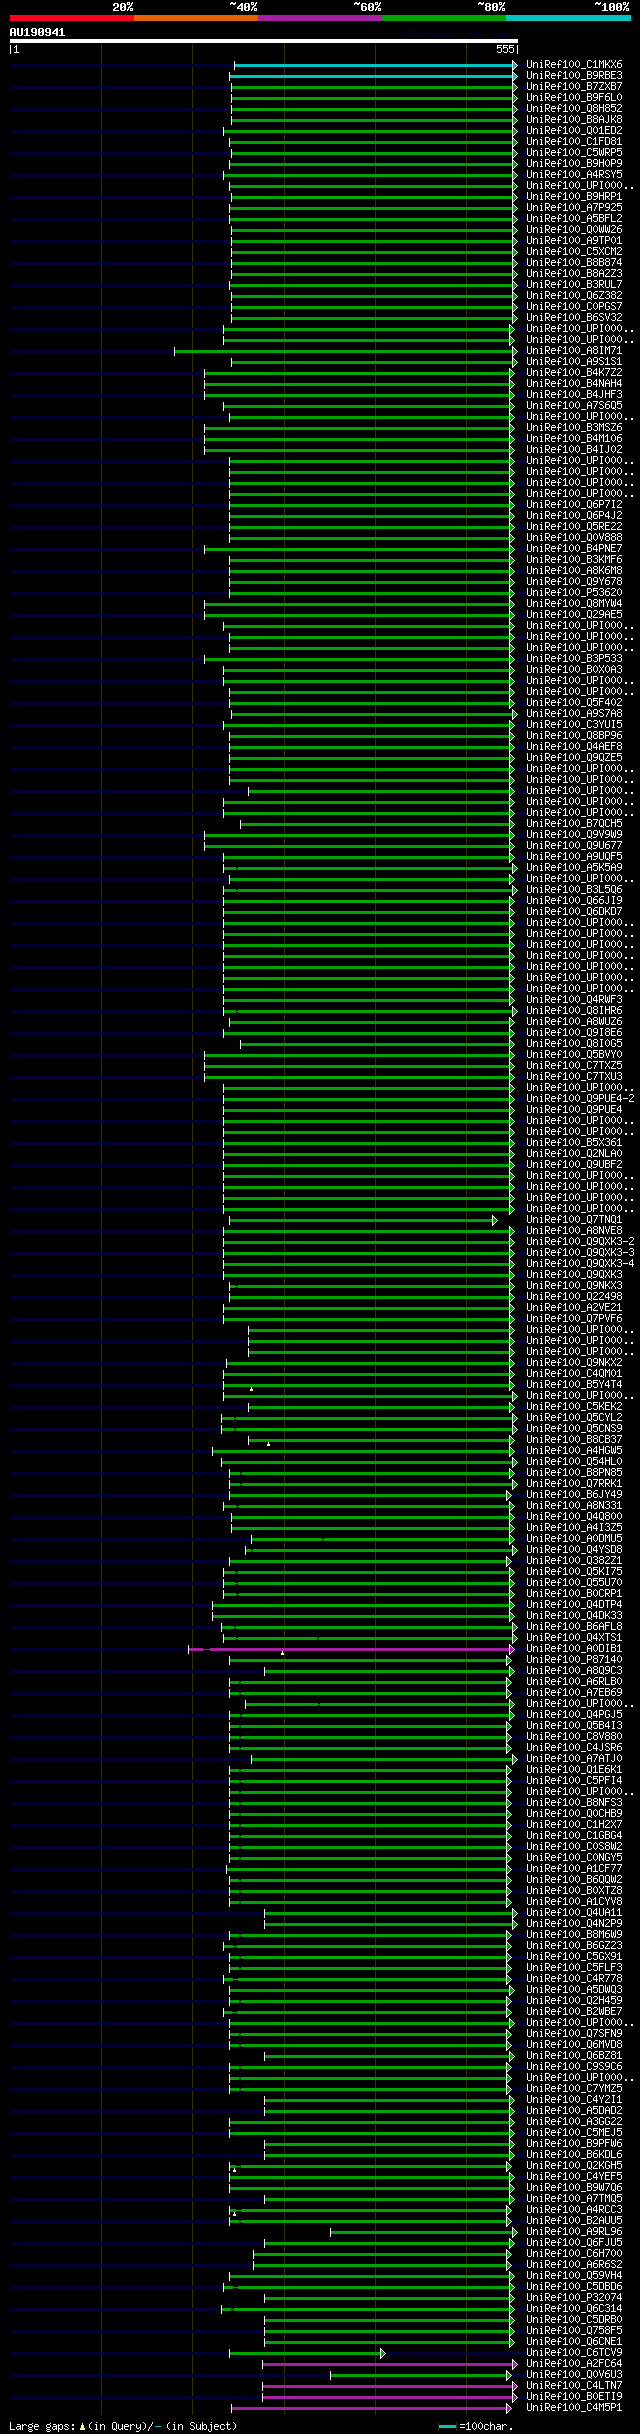Click the orange ~40% identity legend segment
This screenshot has width=640, height=2434.
tap(196, 18)
